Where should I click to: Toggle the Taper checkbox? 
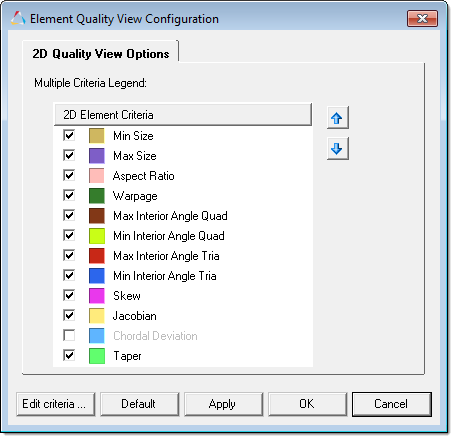pyautogui.click(x=69, y=355)
